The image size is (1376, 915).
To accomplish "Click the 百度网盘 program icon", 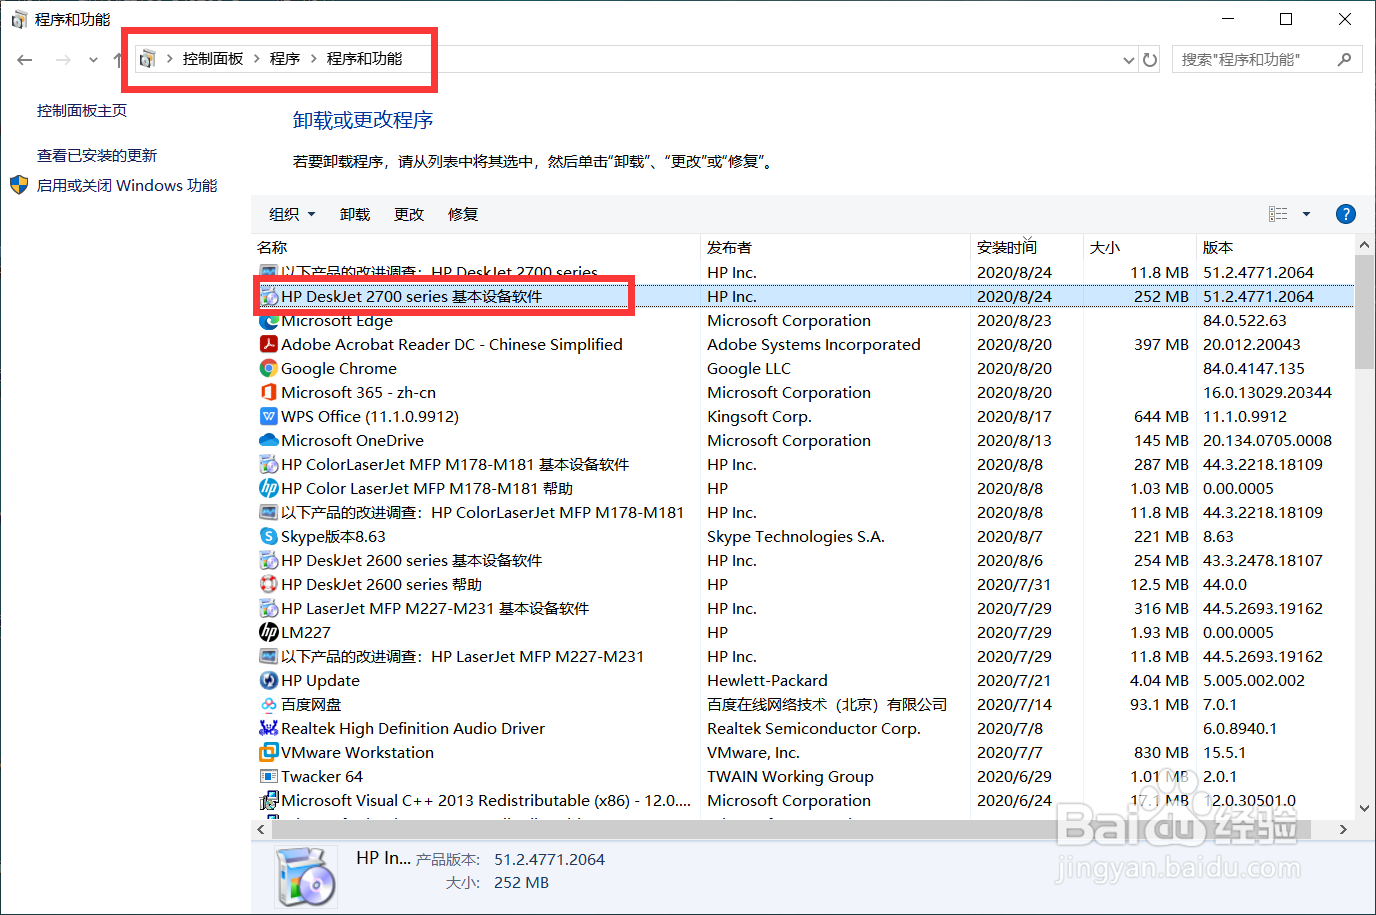I will tap(266, 705).
